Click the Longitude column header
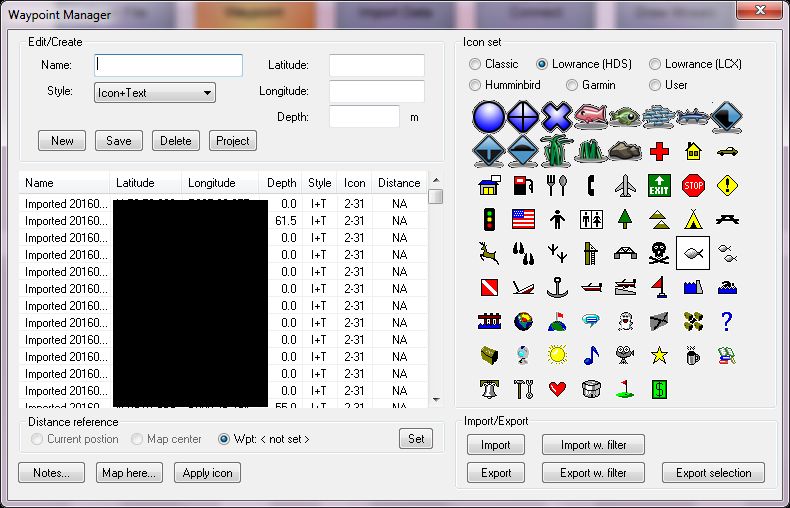The width and height of the screenshot is (790, 508). pos(211,183)
